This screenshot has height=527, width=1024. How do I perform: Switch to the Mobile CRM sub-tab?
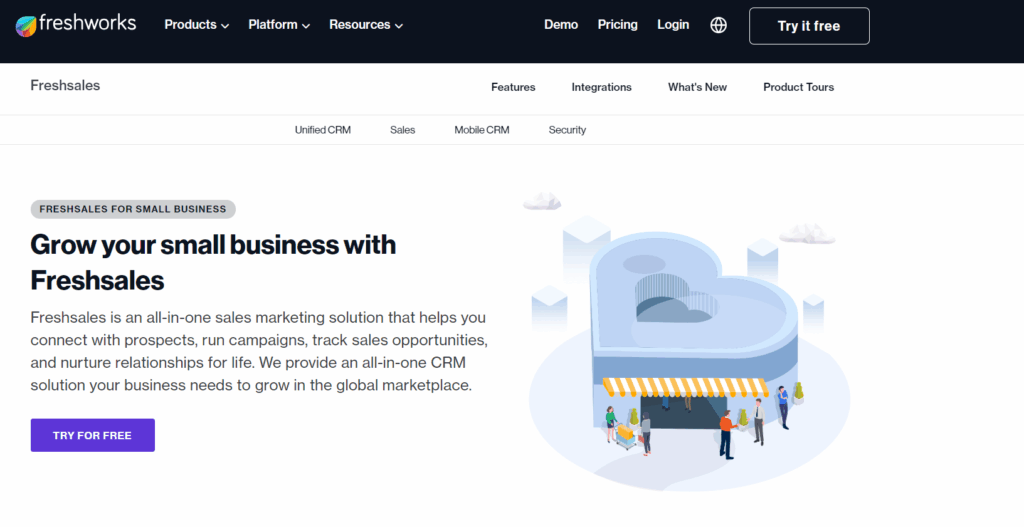click(x=481, y=130)
